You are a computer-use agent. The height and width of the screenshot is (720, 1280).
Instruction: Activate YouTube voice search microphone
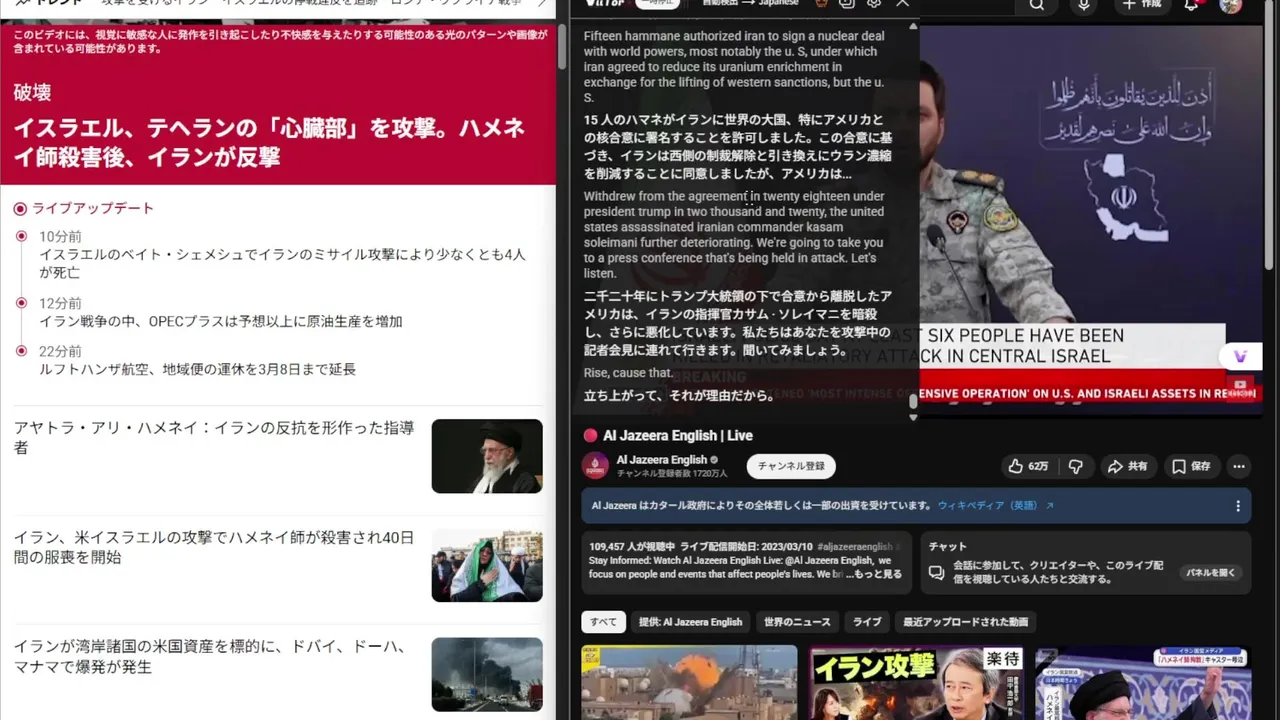1084,5
